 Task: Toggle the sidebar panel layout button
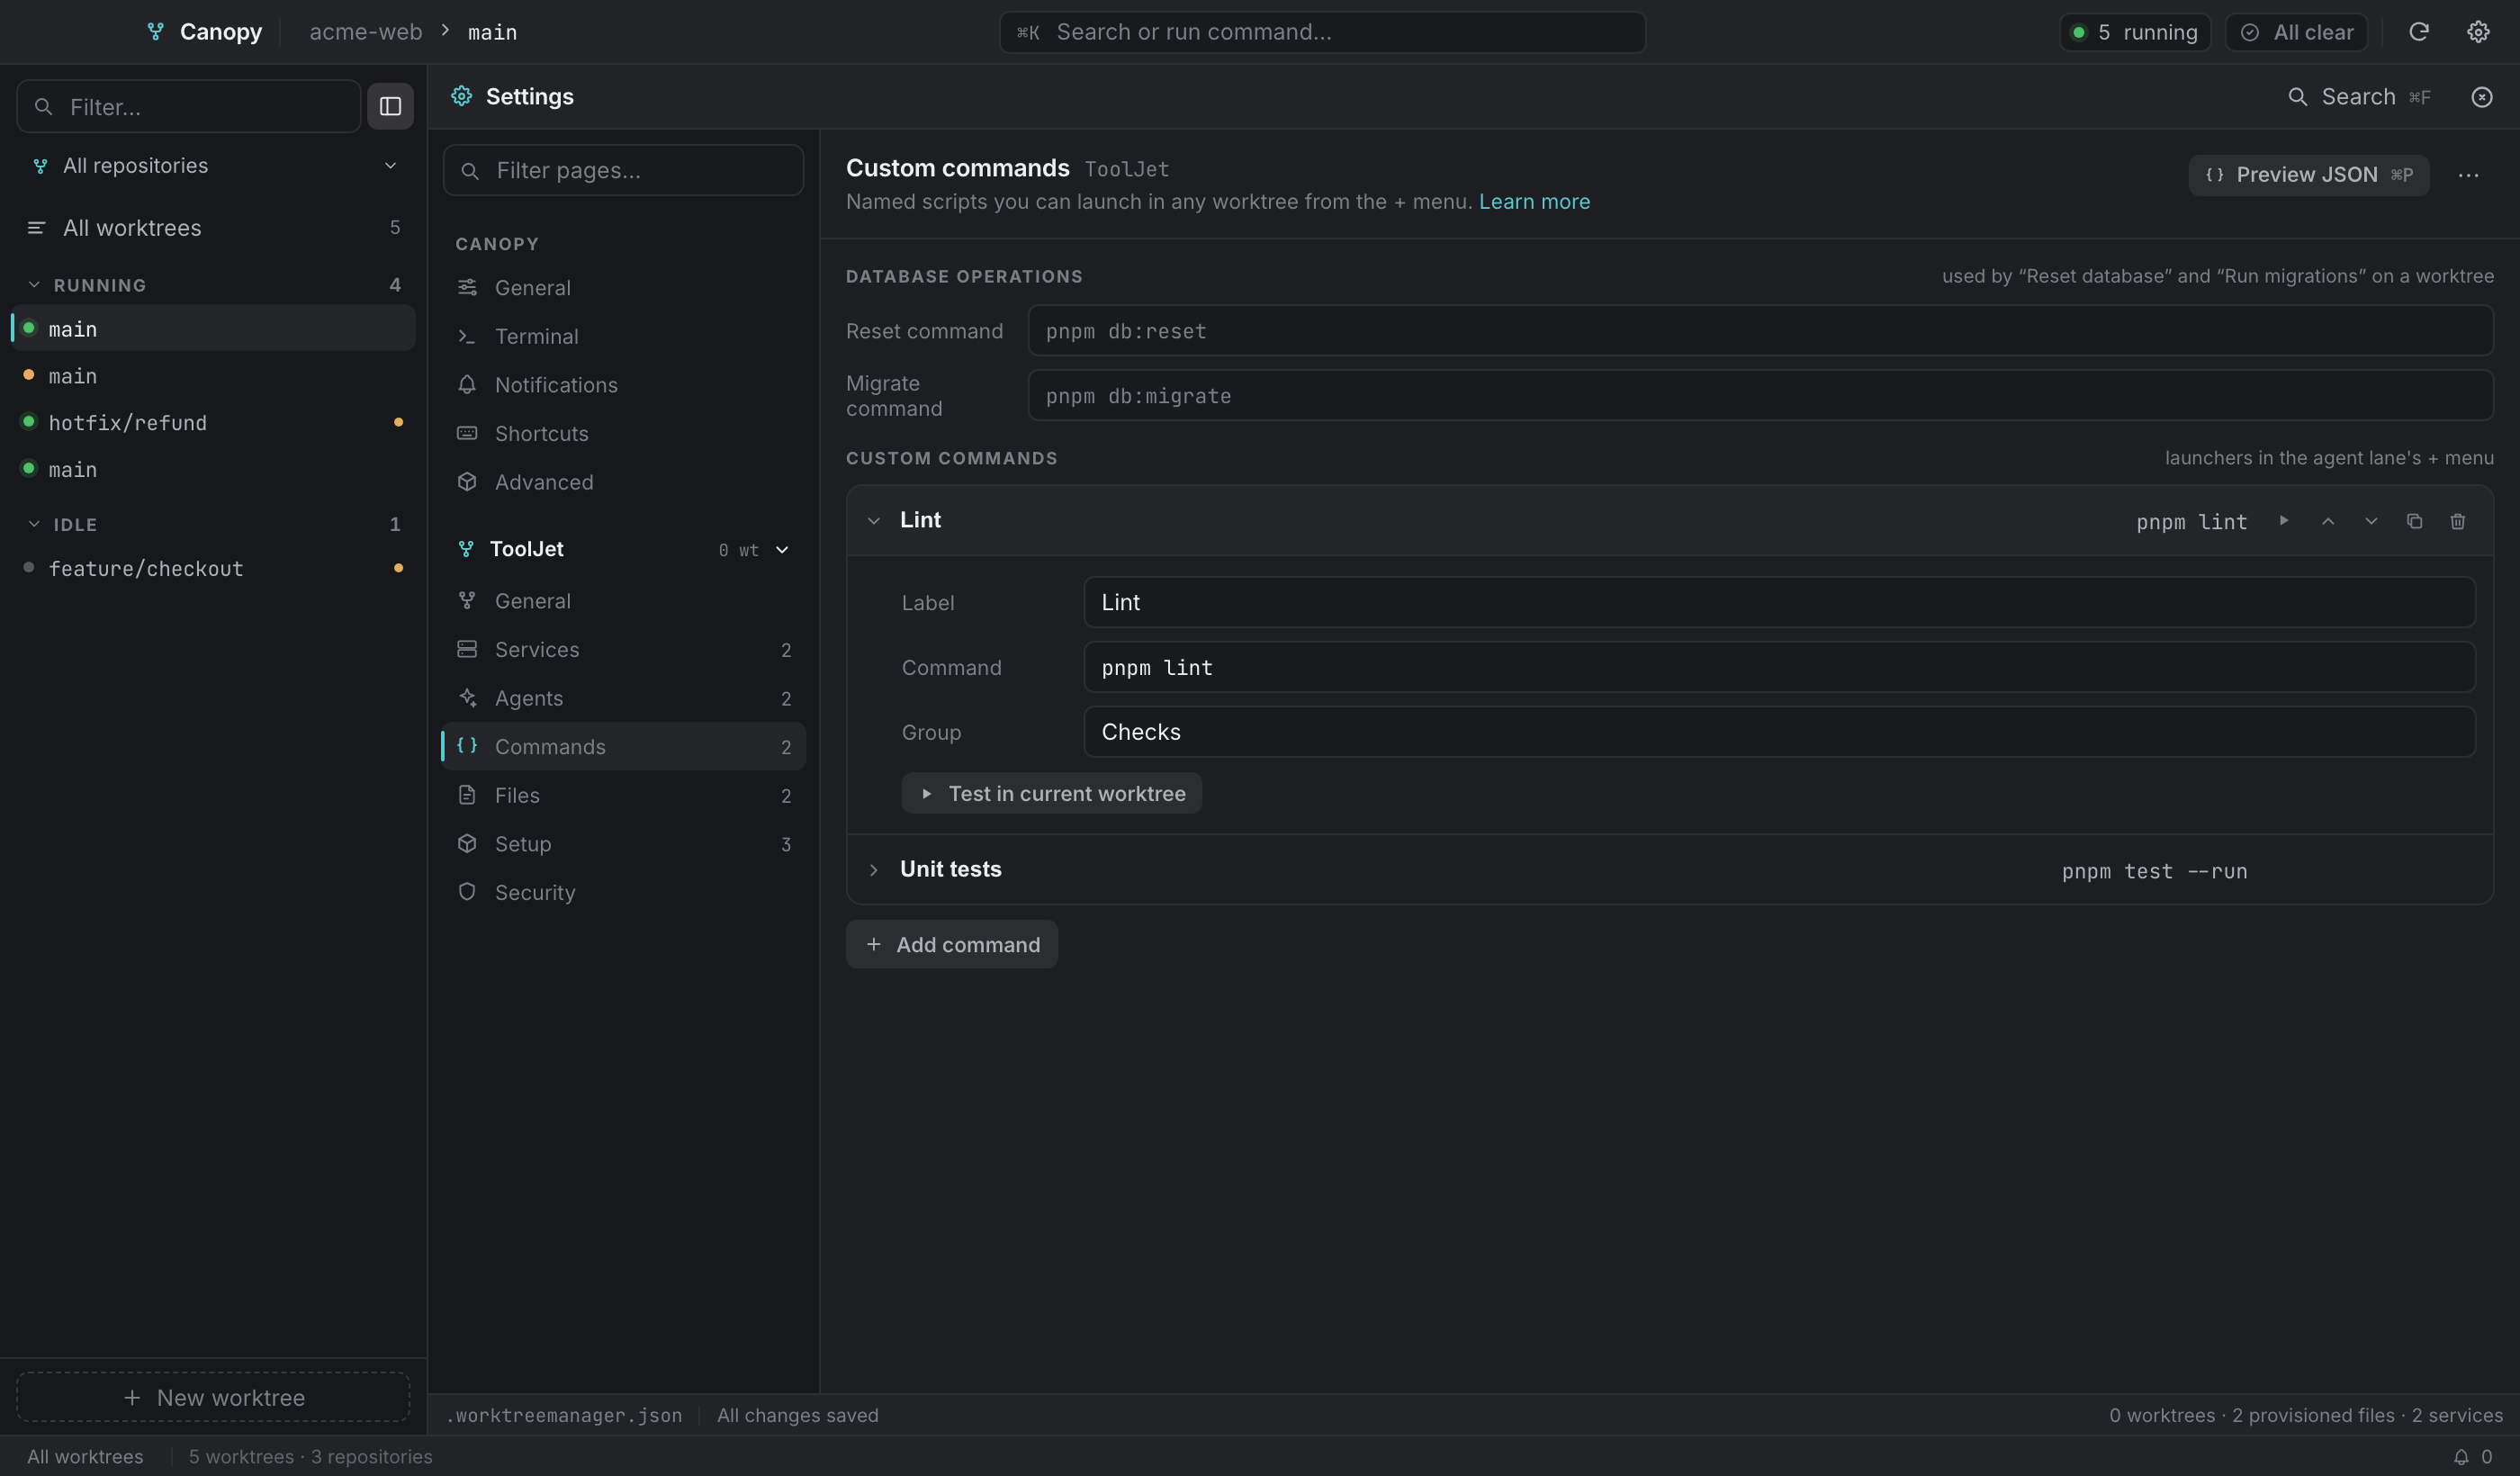click(x=390, y=106)
